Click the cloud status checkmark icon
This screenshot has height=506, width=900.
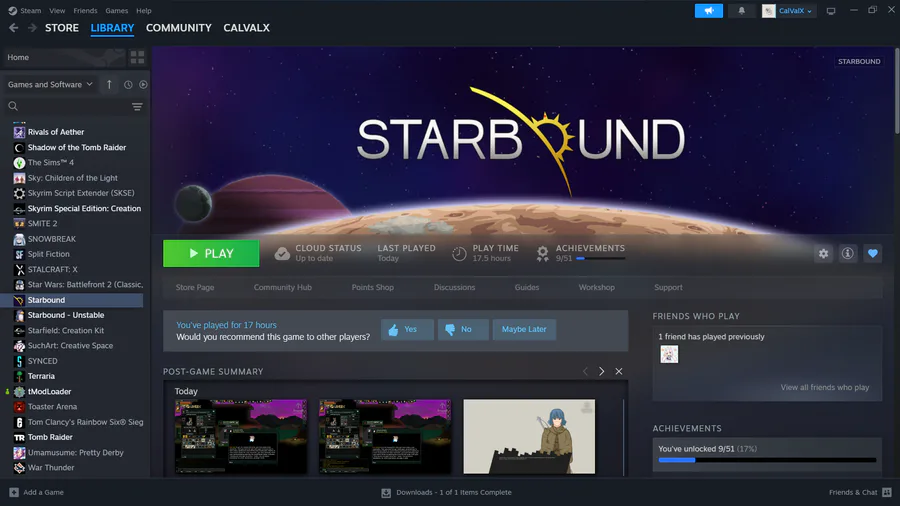point(282,253)
